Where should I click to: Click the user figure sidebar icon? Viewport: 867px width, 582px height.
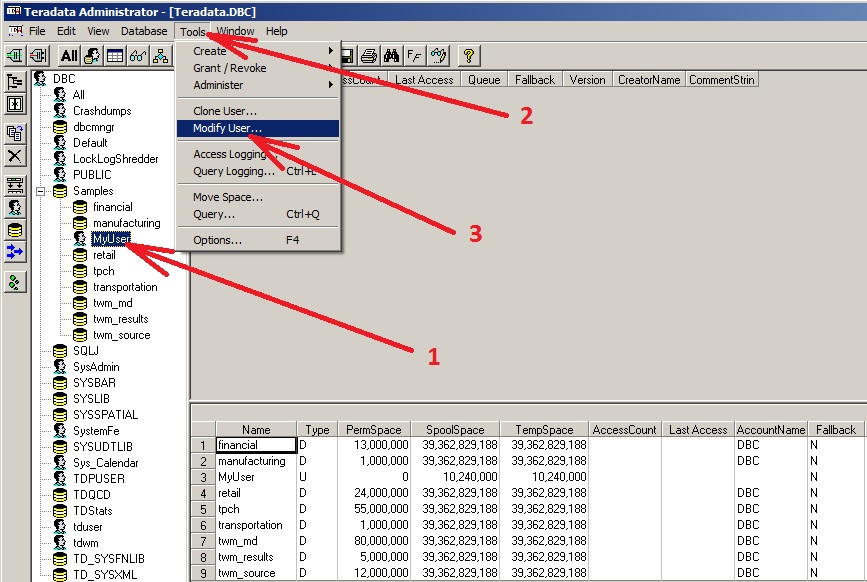[15, 208]
